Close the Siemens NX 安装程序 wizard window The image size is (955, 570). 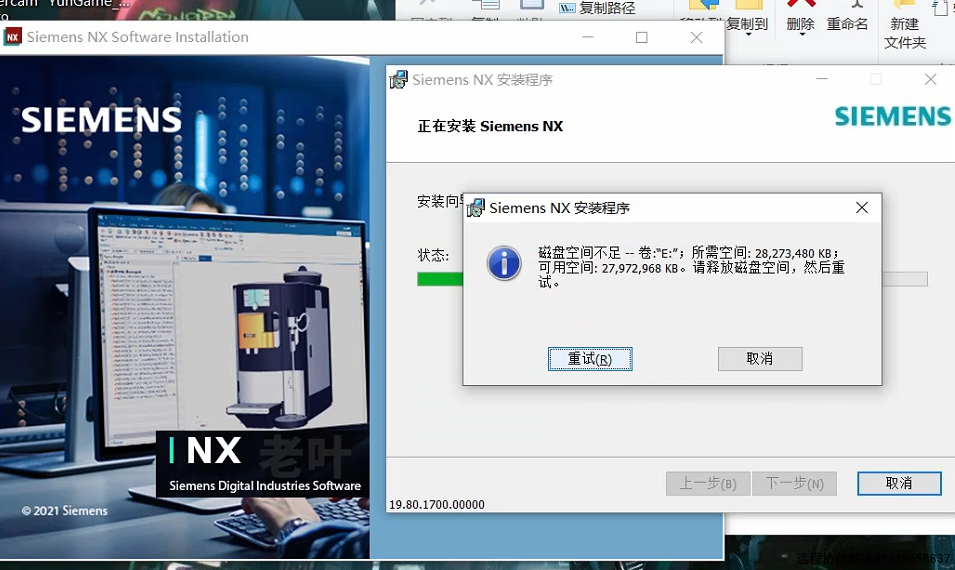point(930,79)
